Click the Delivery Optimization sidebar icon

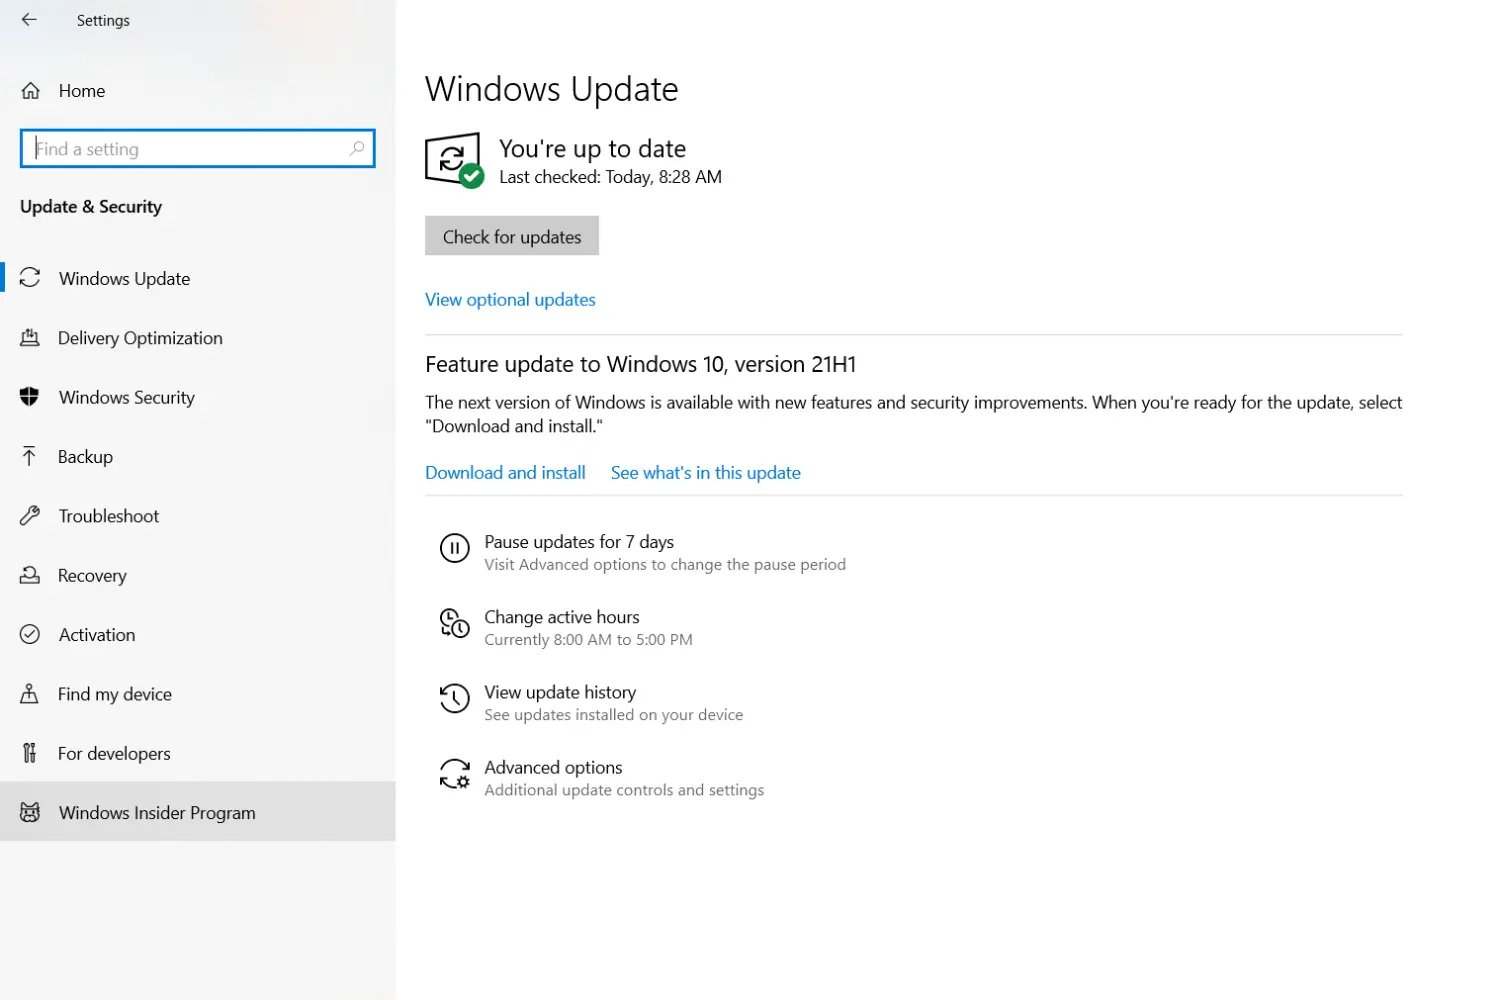(x=30, y=338)
